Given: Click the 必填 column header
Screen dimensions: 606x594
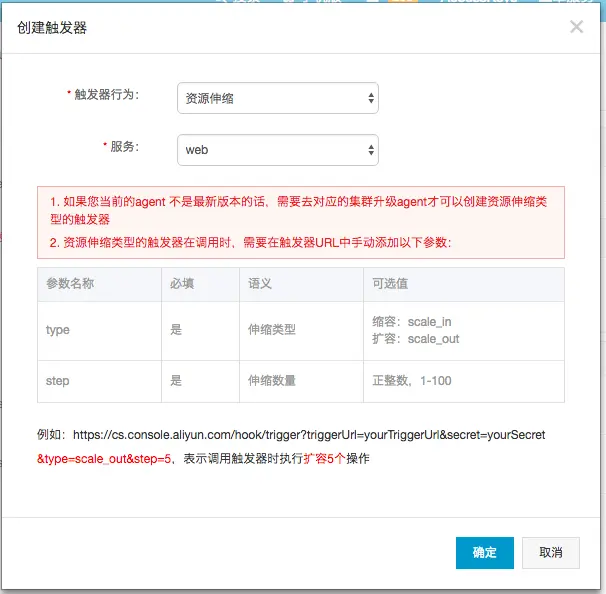Looking at the screenshot, I should pos(200,284).
